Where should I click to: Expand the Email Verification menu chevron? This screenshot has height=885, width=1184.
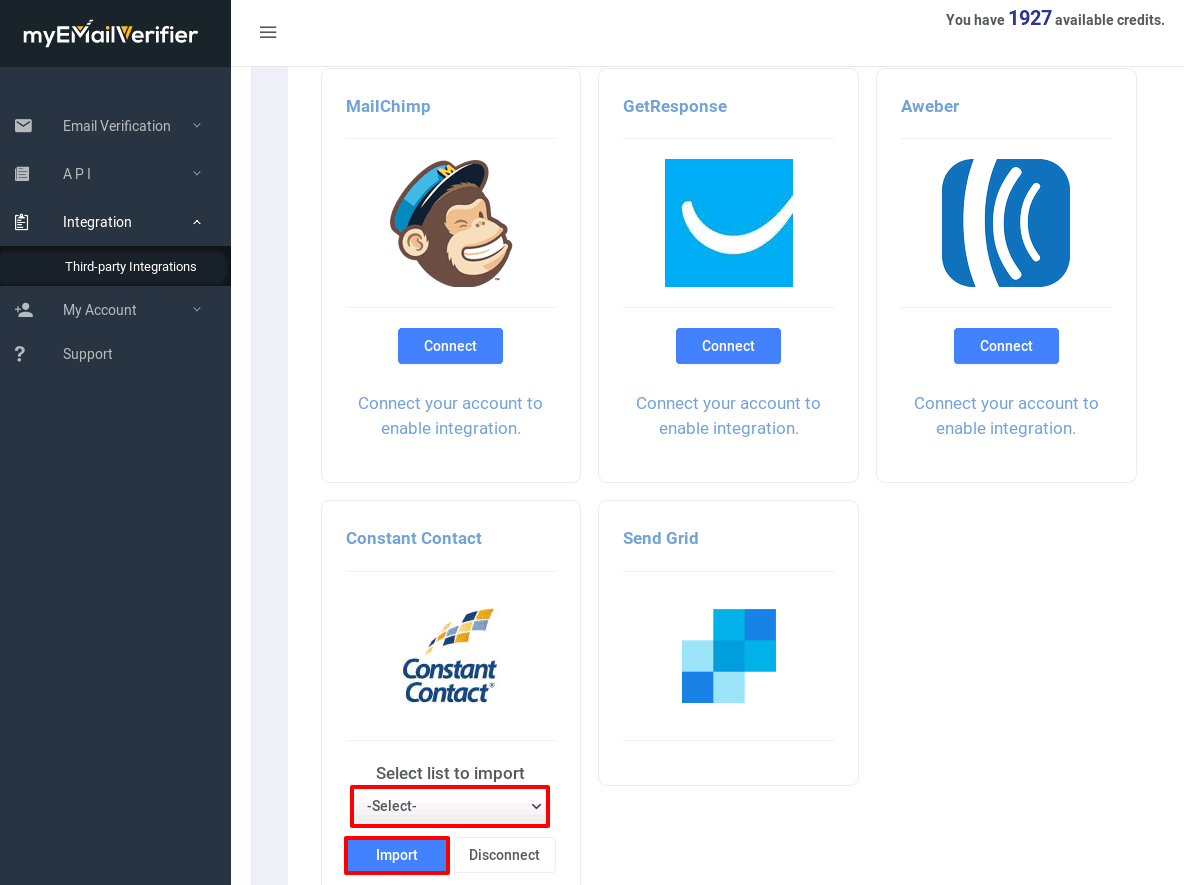pos(197,125)
